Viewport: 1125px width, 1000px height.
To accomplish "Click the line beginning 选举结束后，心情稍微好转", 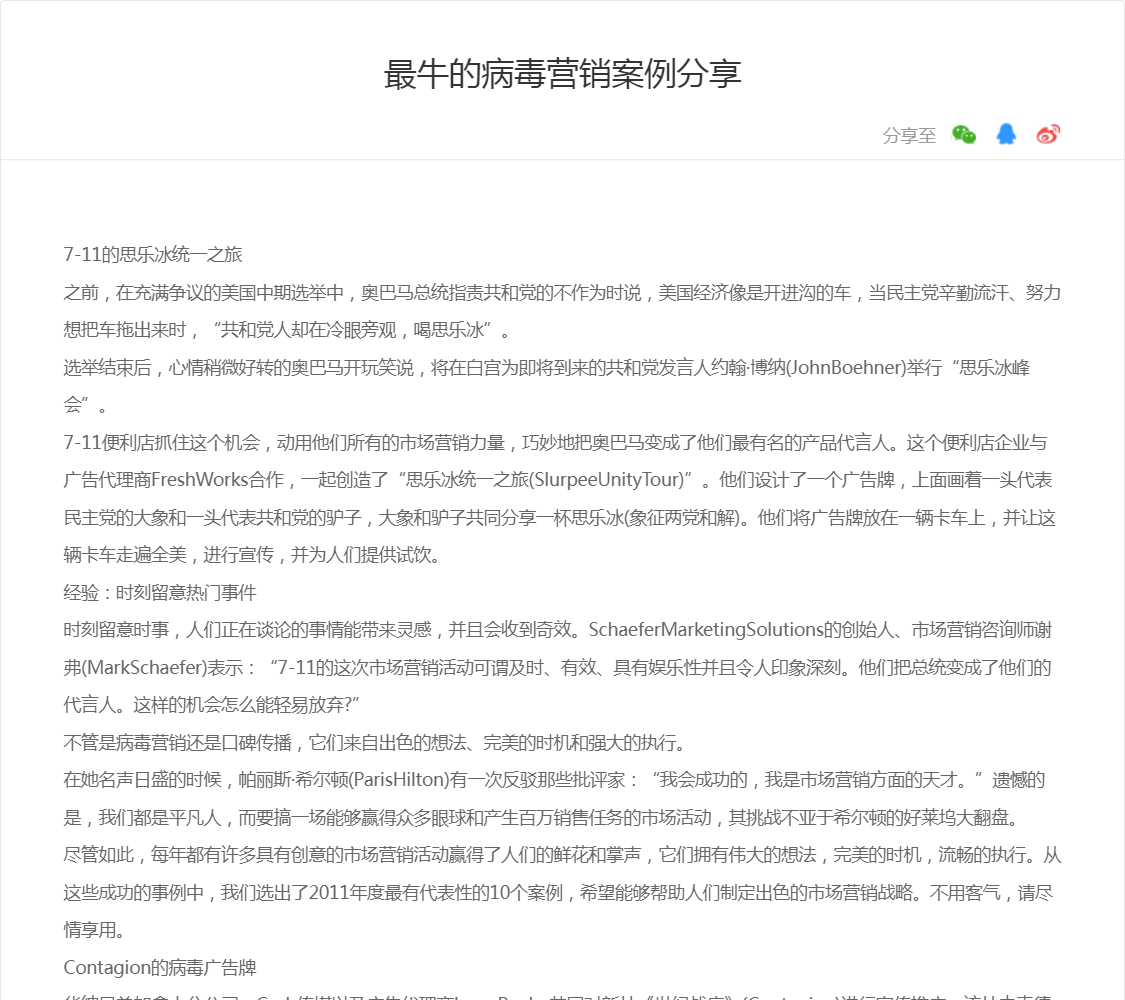I will pyautogui.click(x=547, y=368).
